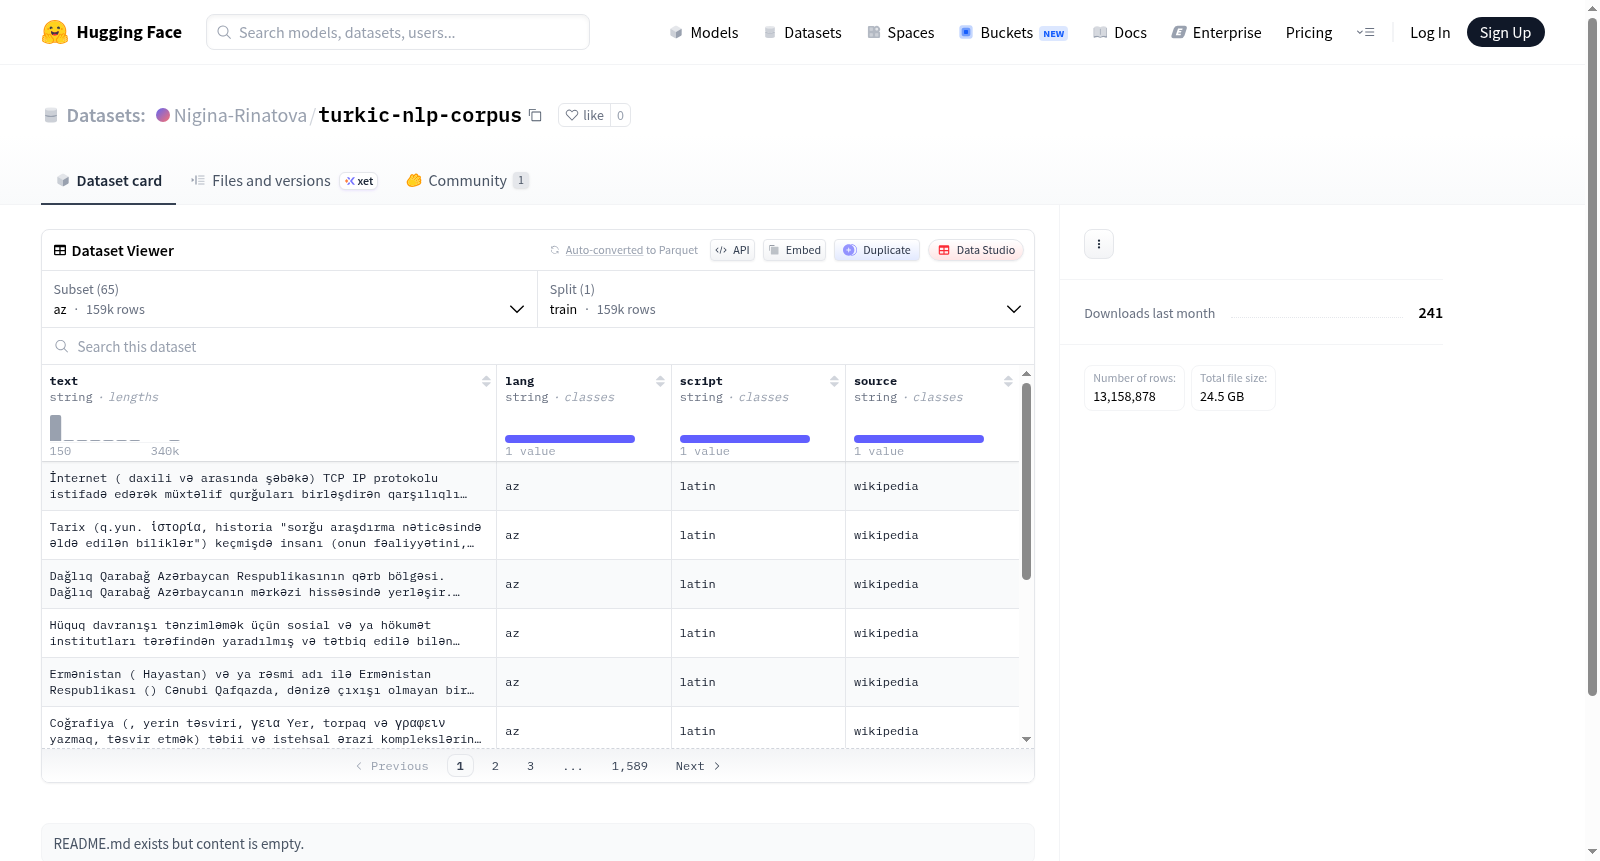1600x861 pixels.
Task: Open the Files and versions tab
Action: click(284, 181)
